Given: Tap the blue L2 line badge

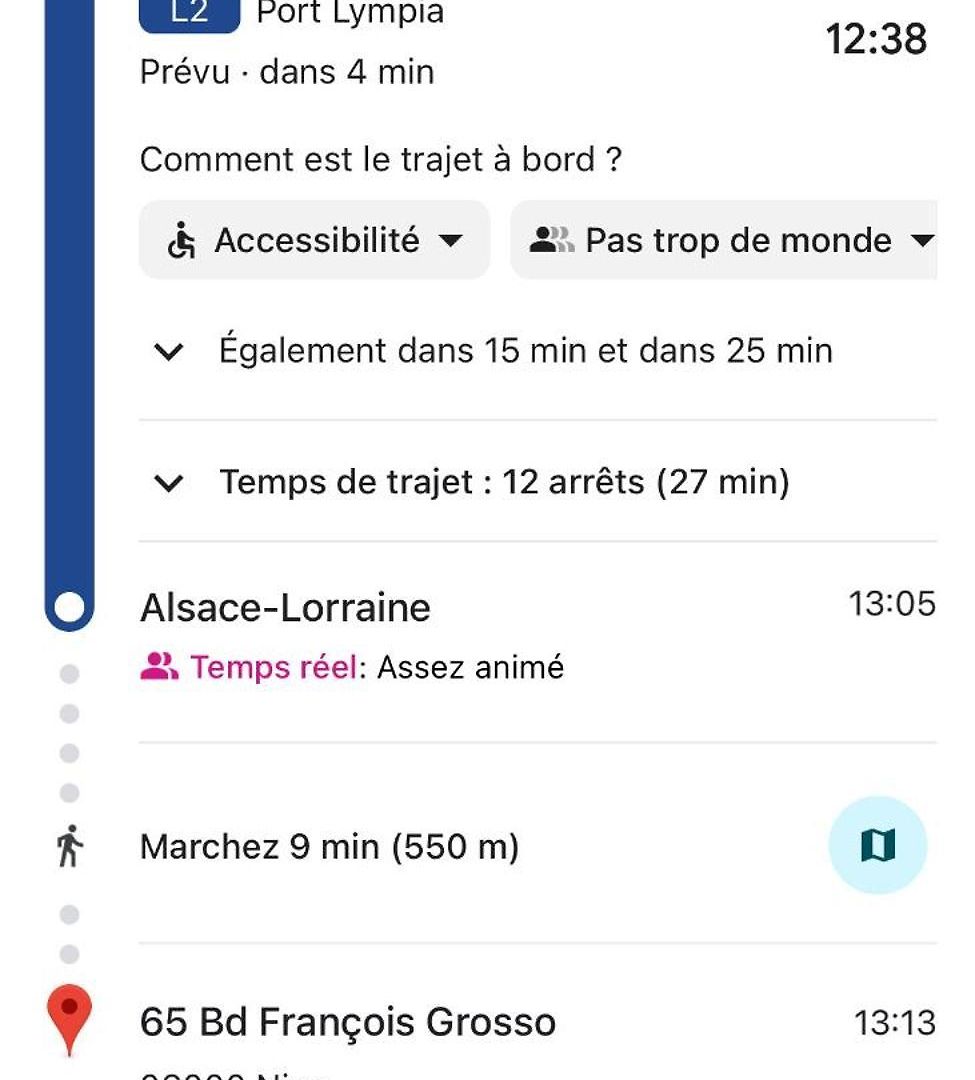Looking at the screenshot, I should (189, 14).
